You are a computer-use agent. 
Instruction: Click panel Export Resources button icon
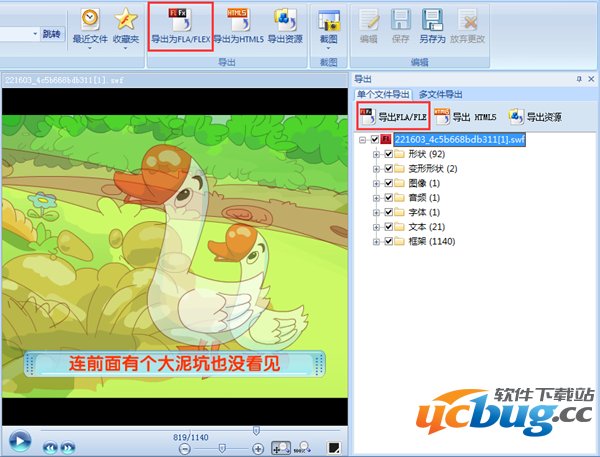516,116
